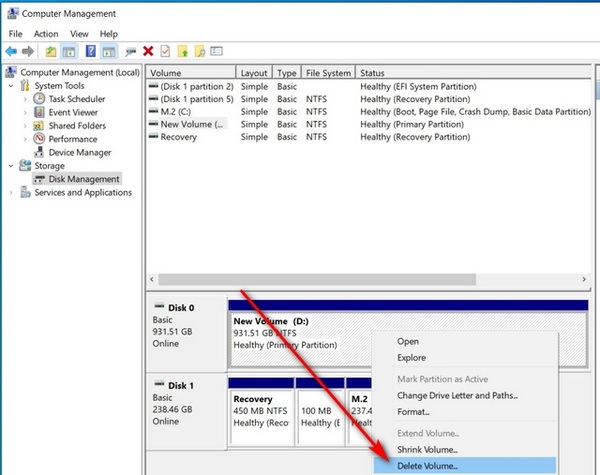600x475 pixels.
Task: Click the Back arrow toolbar icon
Action: point(11,51)
